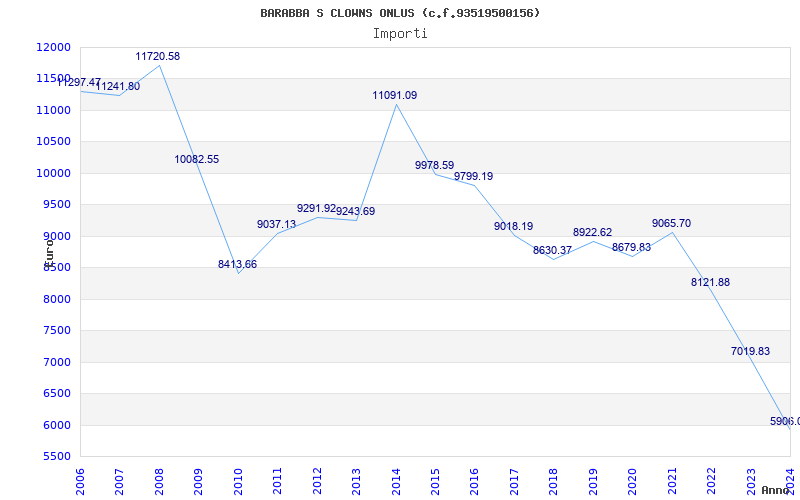This screenshot has width=800, height=500.
Task: Click x-axis year 2016
Action: coord(474,481)
